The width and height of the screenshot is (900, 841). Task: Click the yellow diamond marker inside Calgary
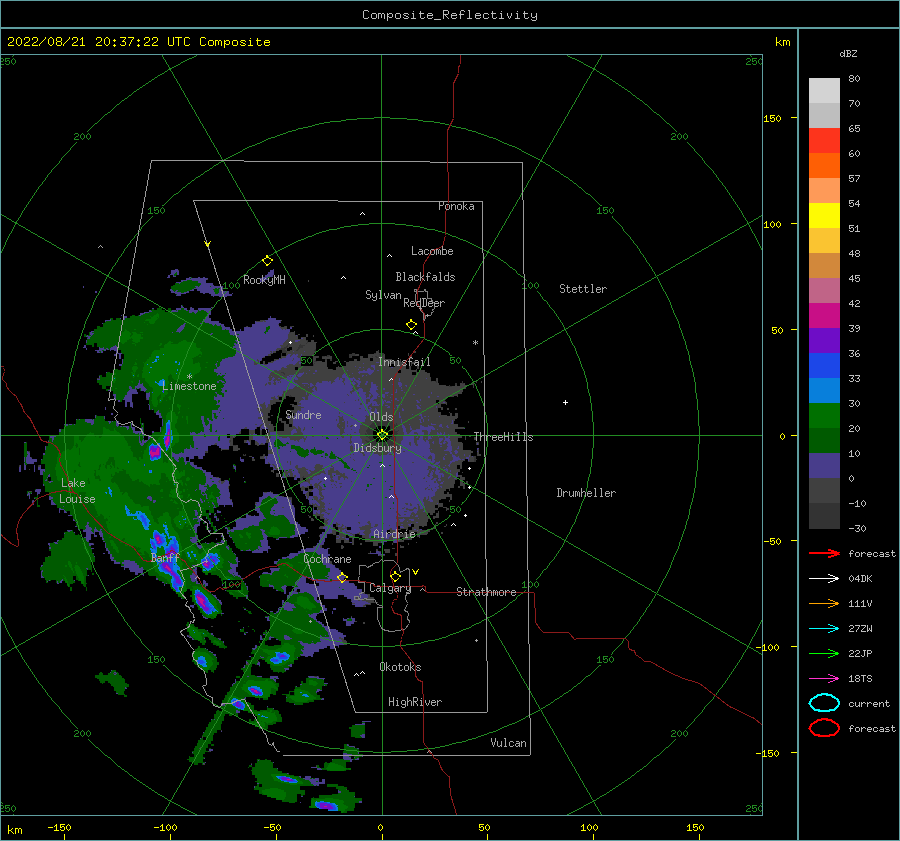click(395, 576)
